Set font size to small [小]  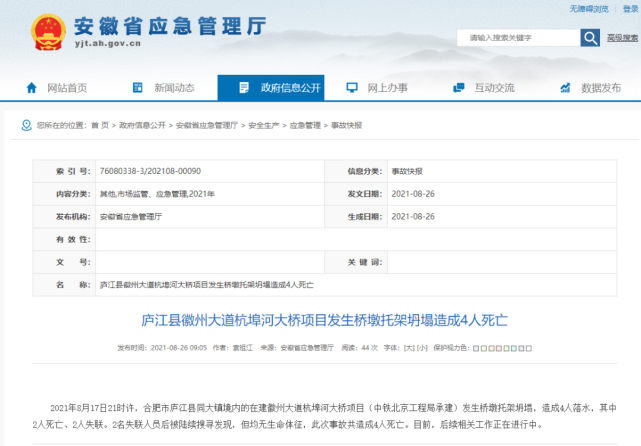(x=422, y=348)
